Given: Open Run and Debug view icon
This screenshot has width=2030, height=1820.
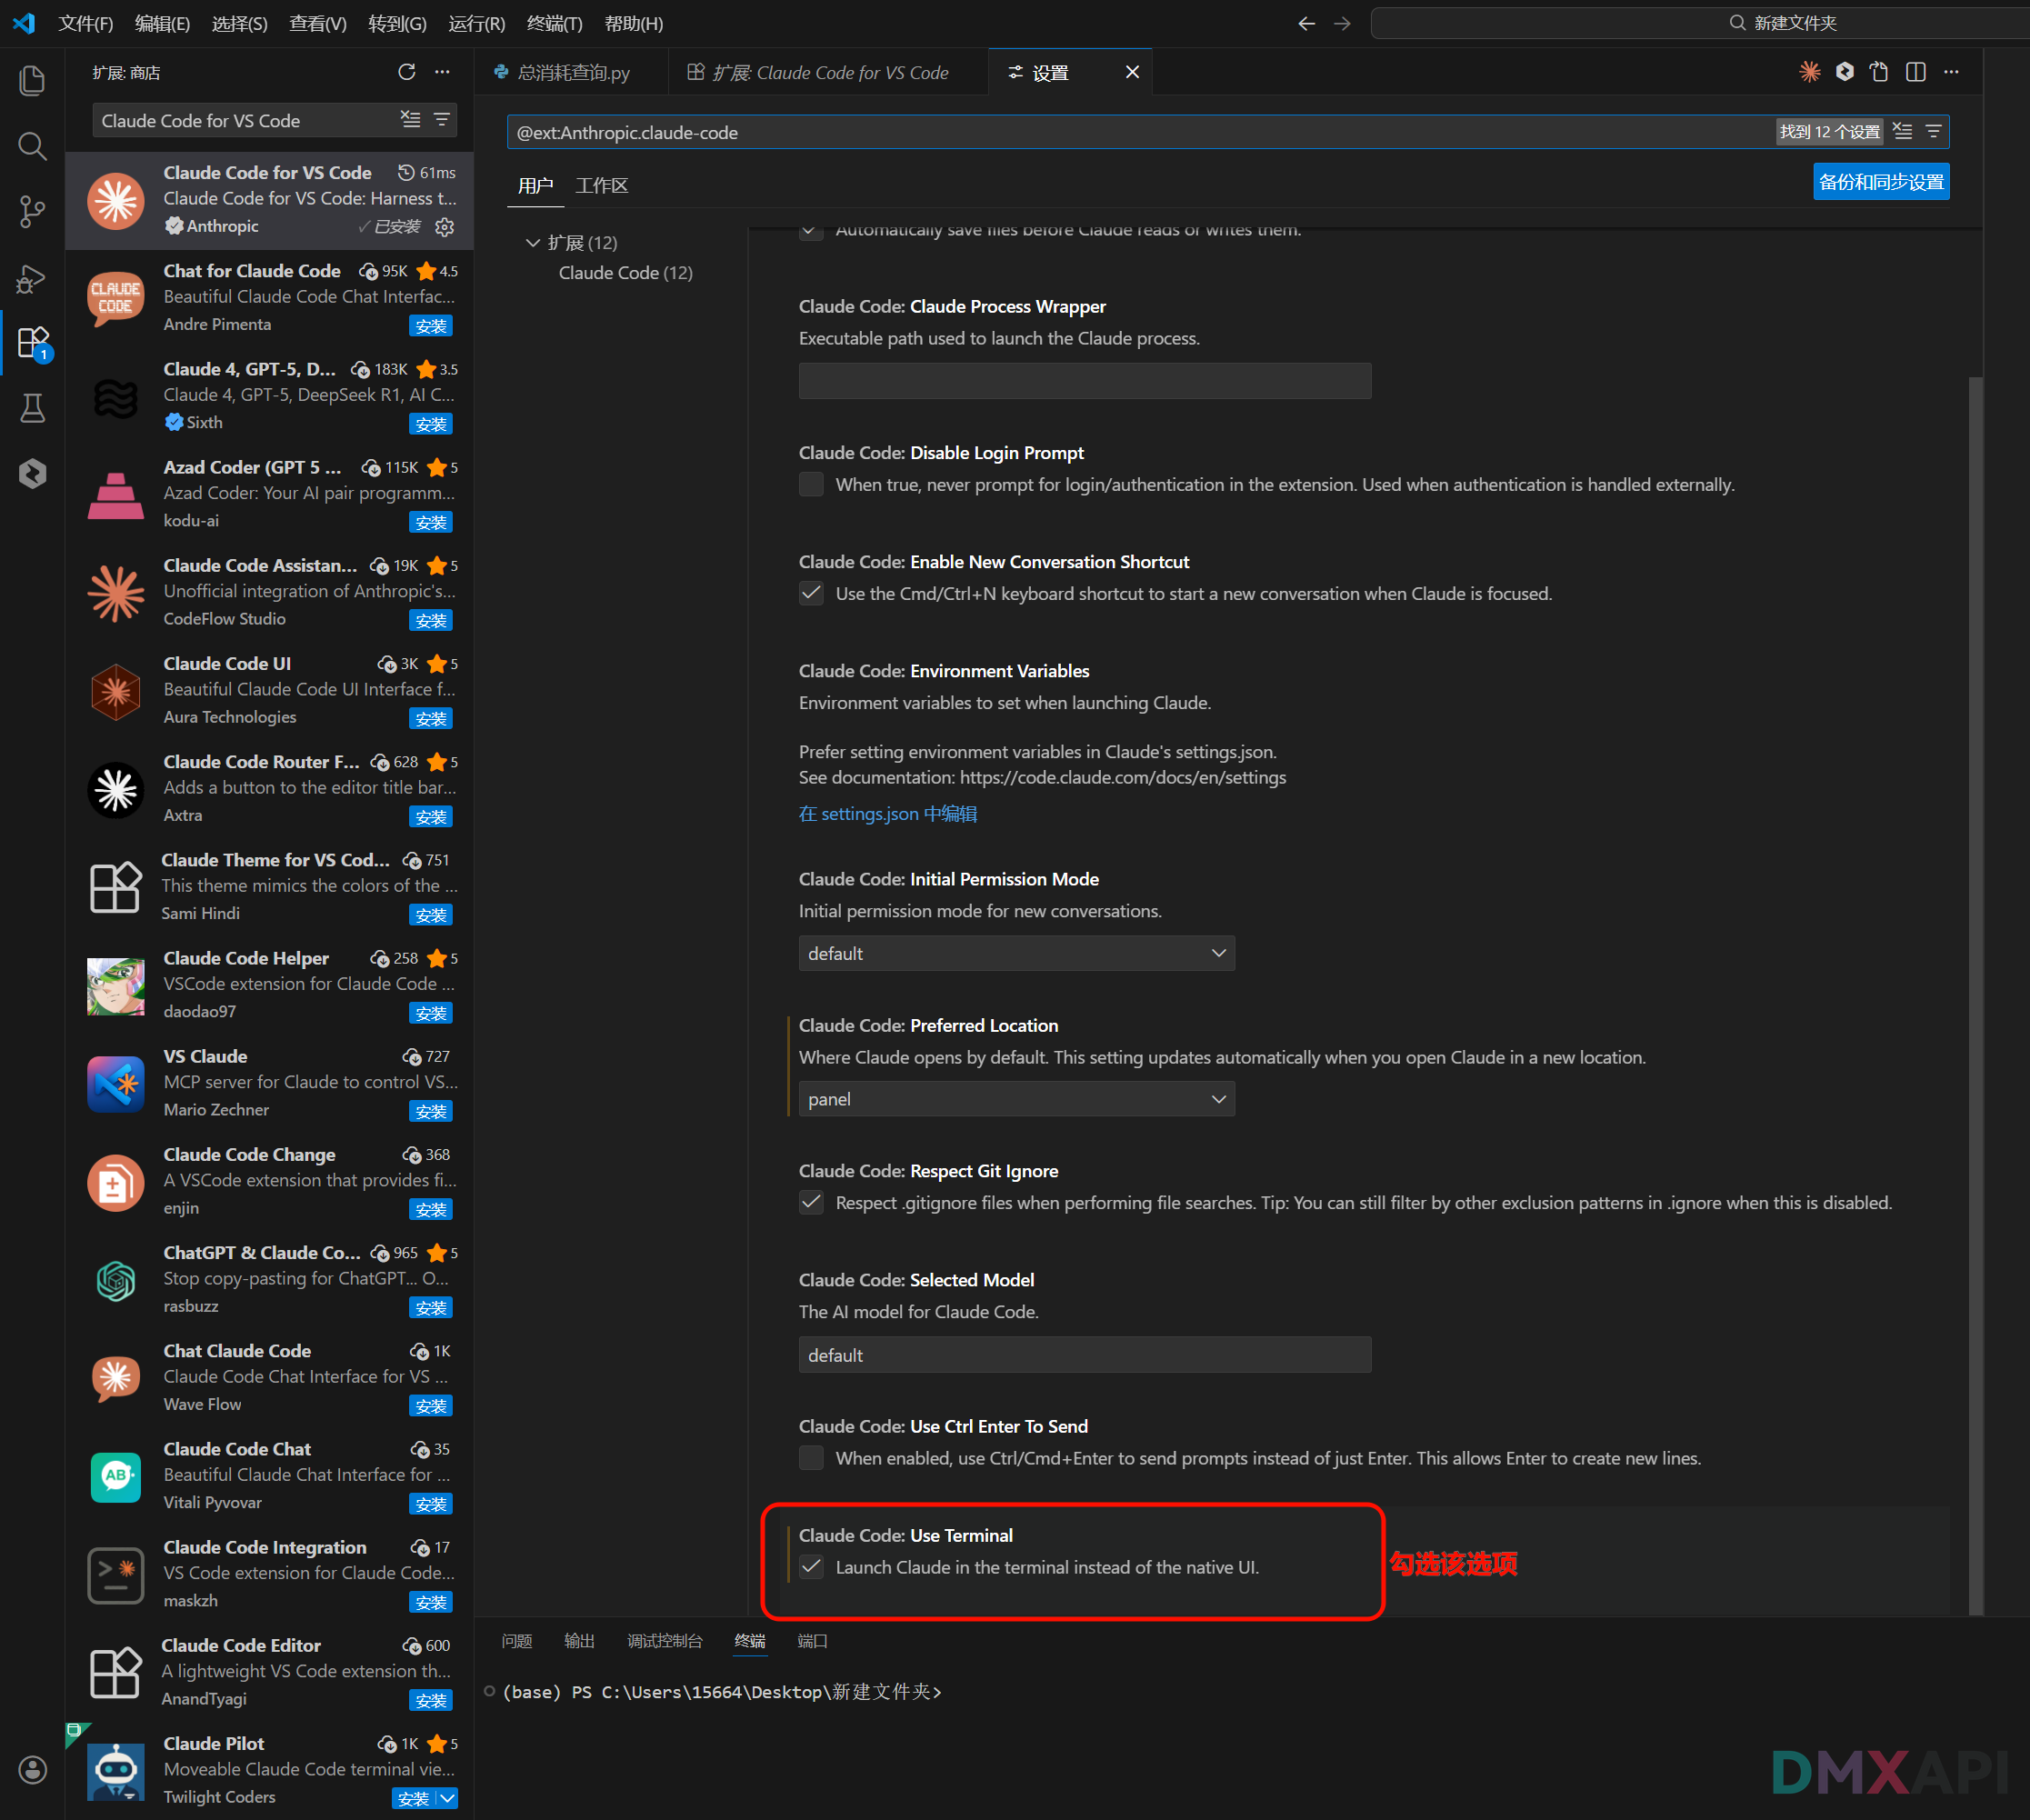Looking at the screenshot, I should tap(32, 277).
